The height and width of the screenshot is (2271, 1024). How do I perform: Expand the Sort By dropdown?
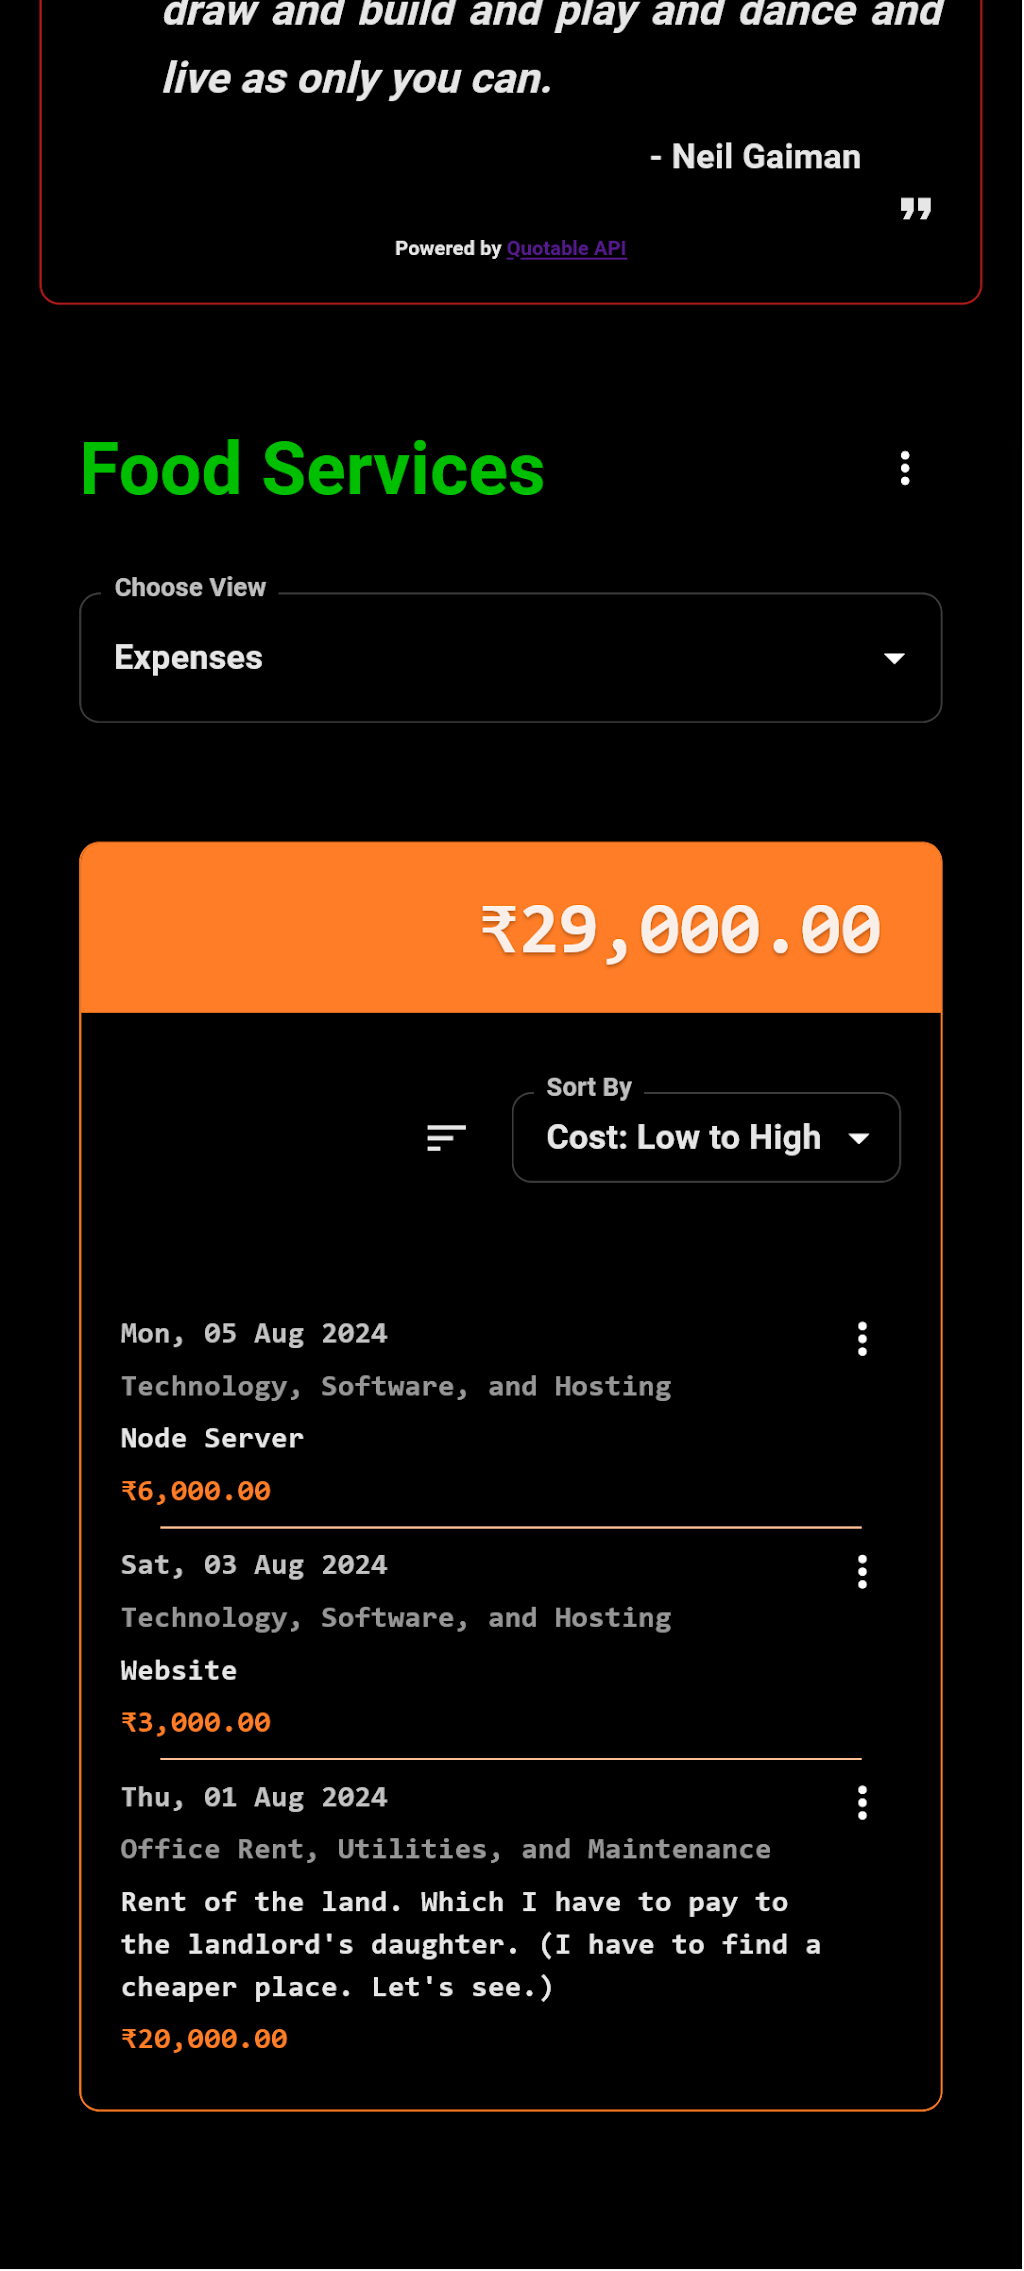(x=705, y=1138)
